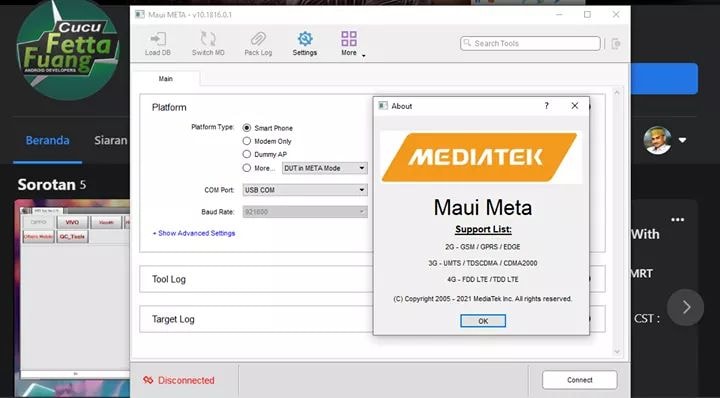The image size is (720, 398).
Task: Click the About dialog help question mark
Action: tap(546, 106)
